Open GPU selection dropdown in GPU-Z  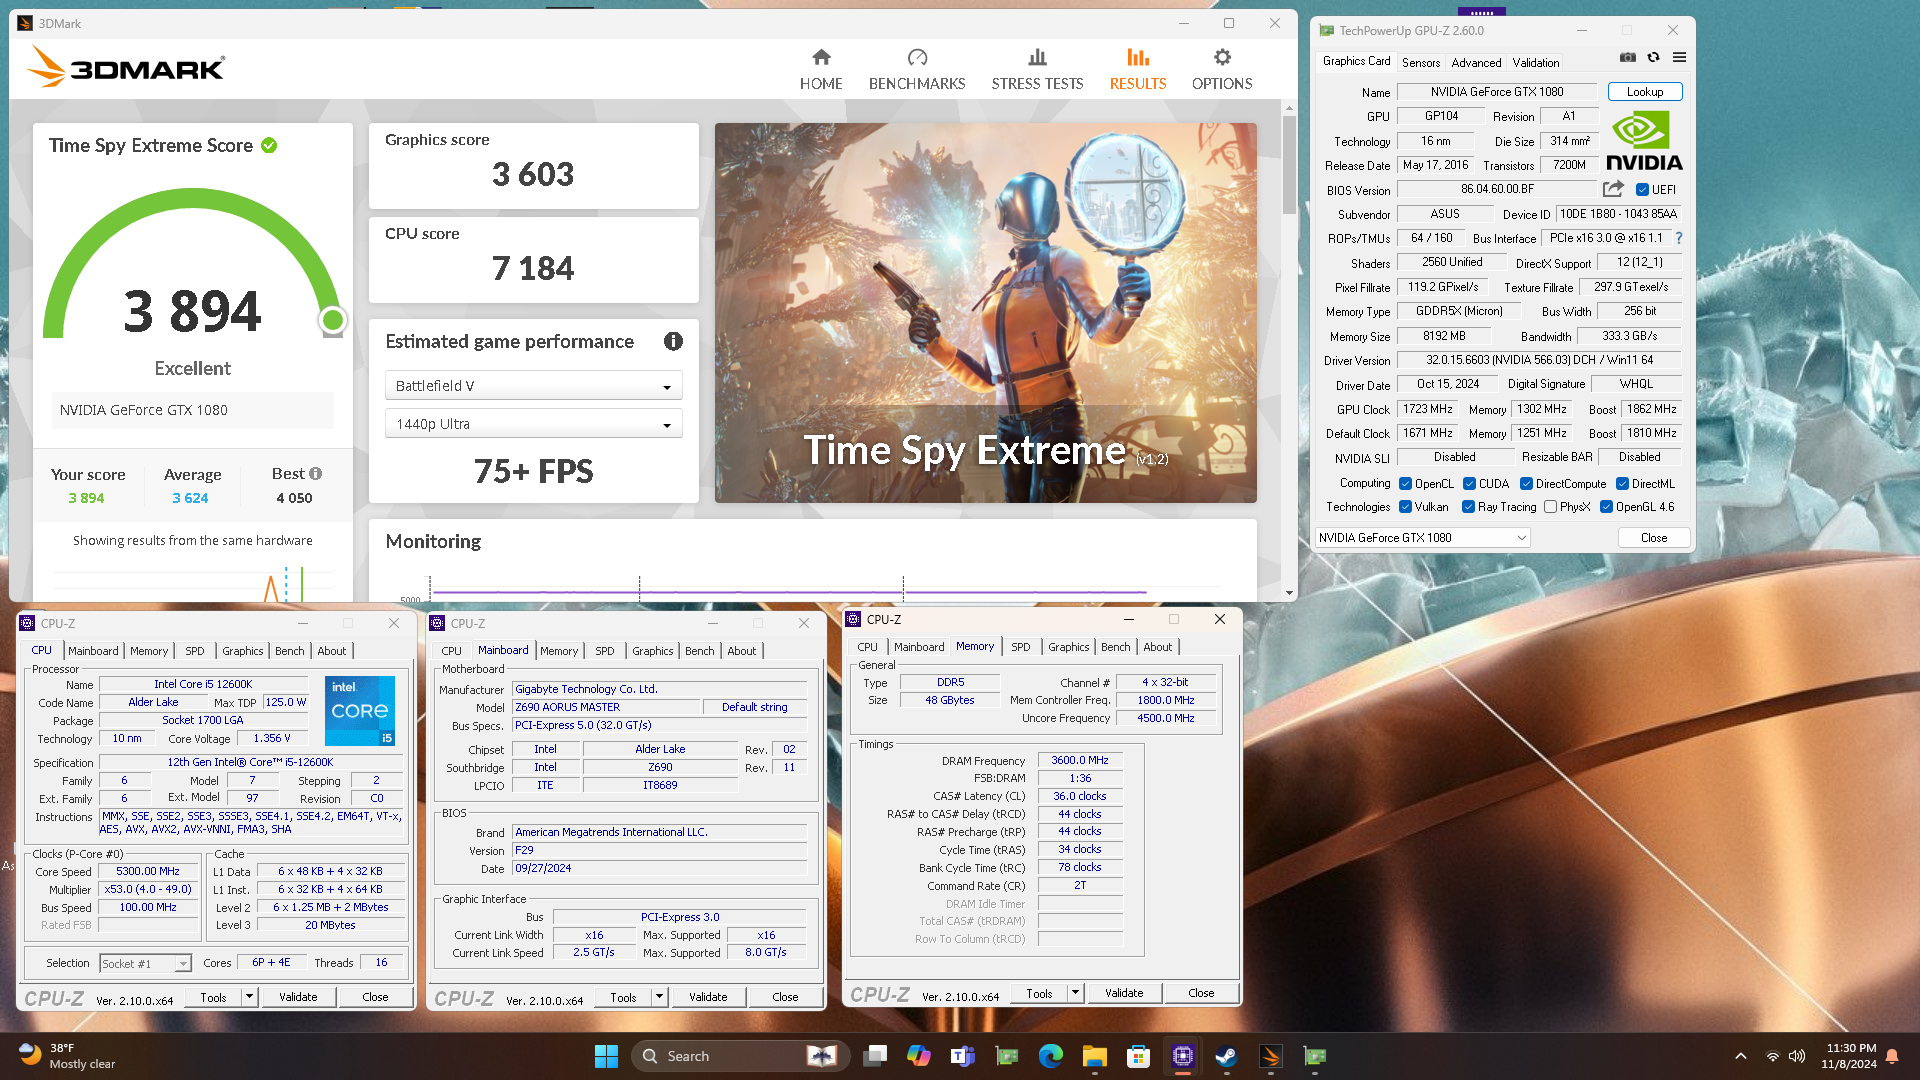pyautogui.click(x=1422, y=537)
